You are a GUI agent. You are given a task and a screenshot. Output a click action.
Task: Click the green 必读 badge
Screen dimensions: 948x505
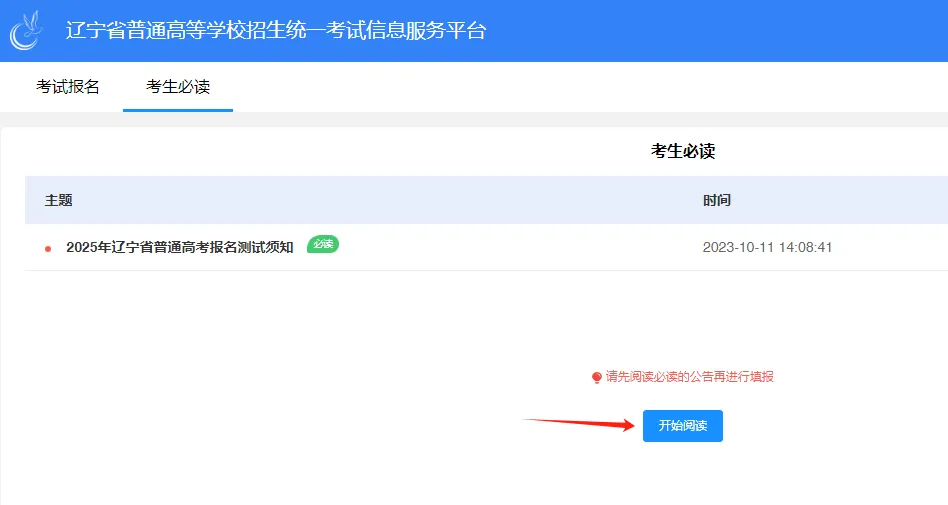click(x=323, y=244)
